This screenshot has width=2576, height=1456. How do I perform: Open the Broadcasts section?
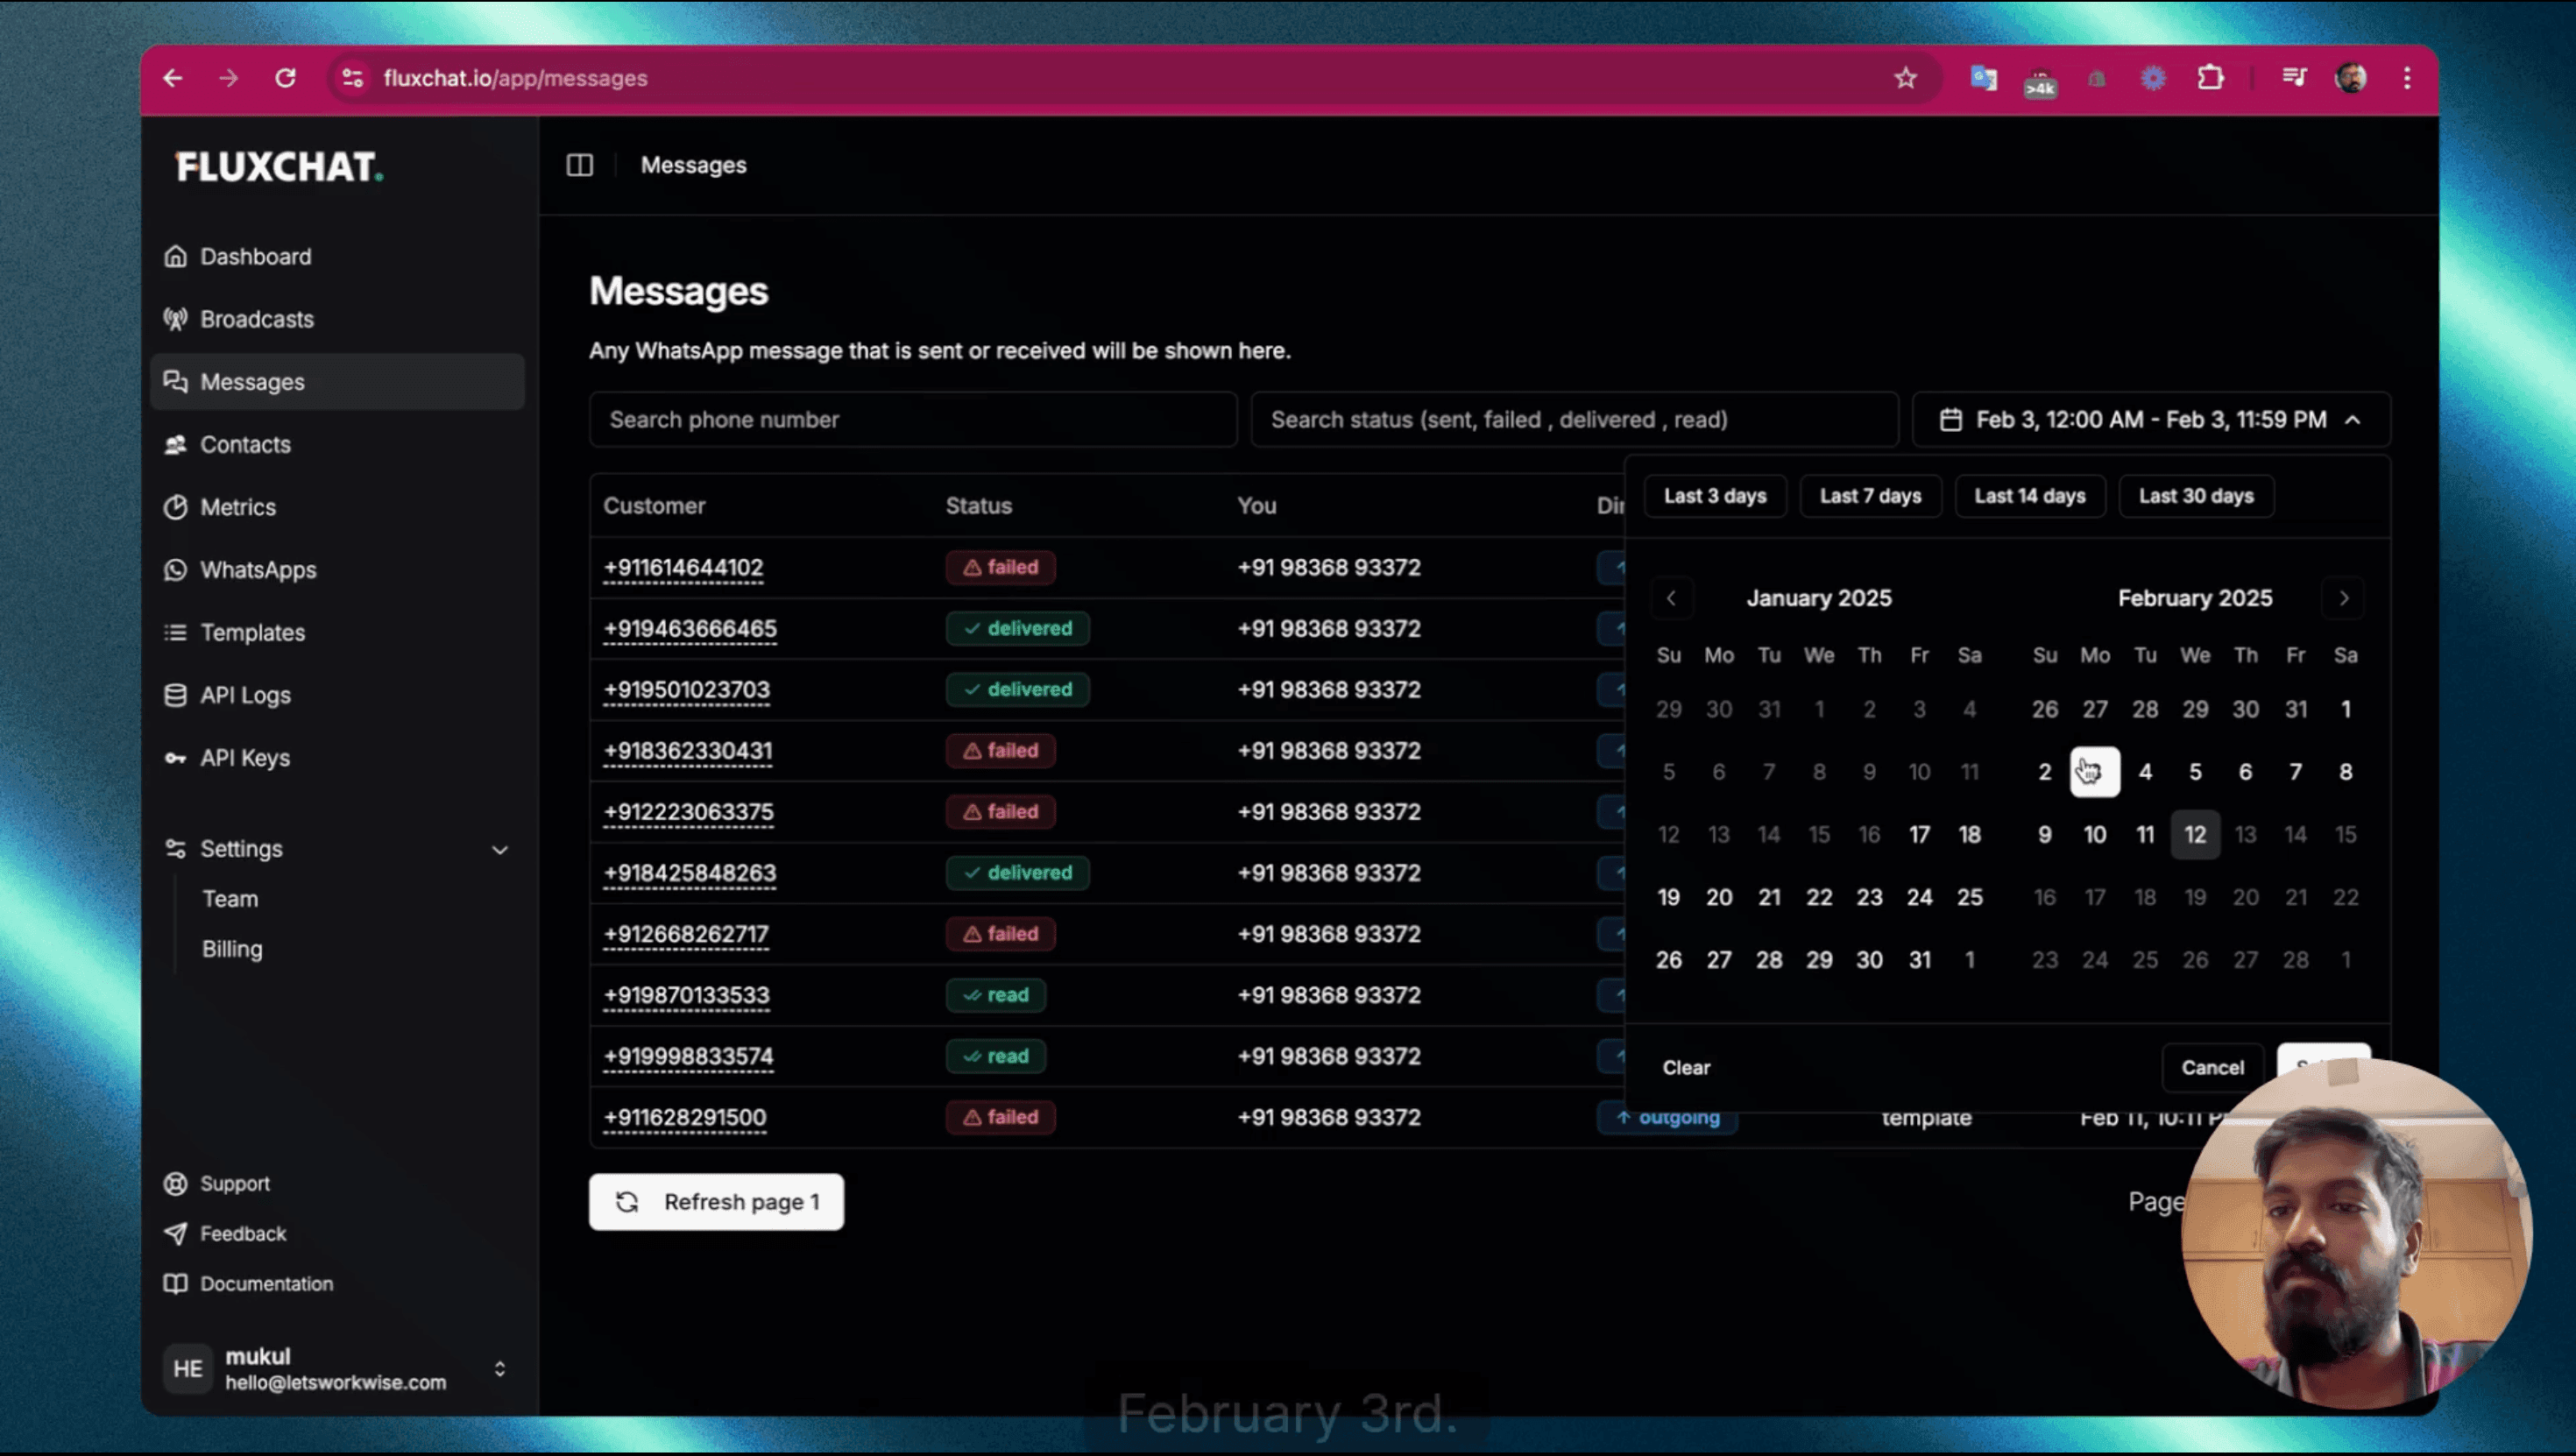coord(257,319)
